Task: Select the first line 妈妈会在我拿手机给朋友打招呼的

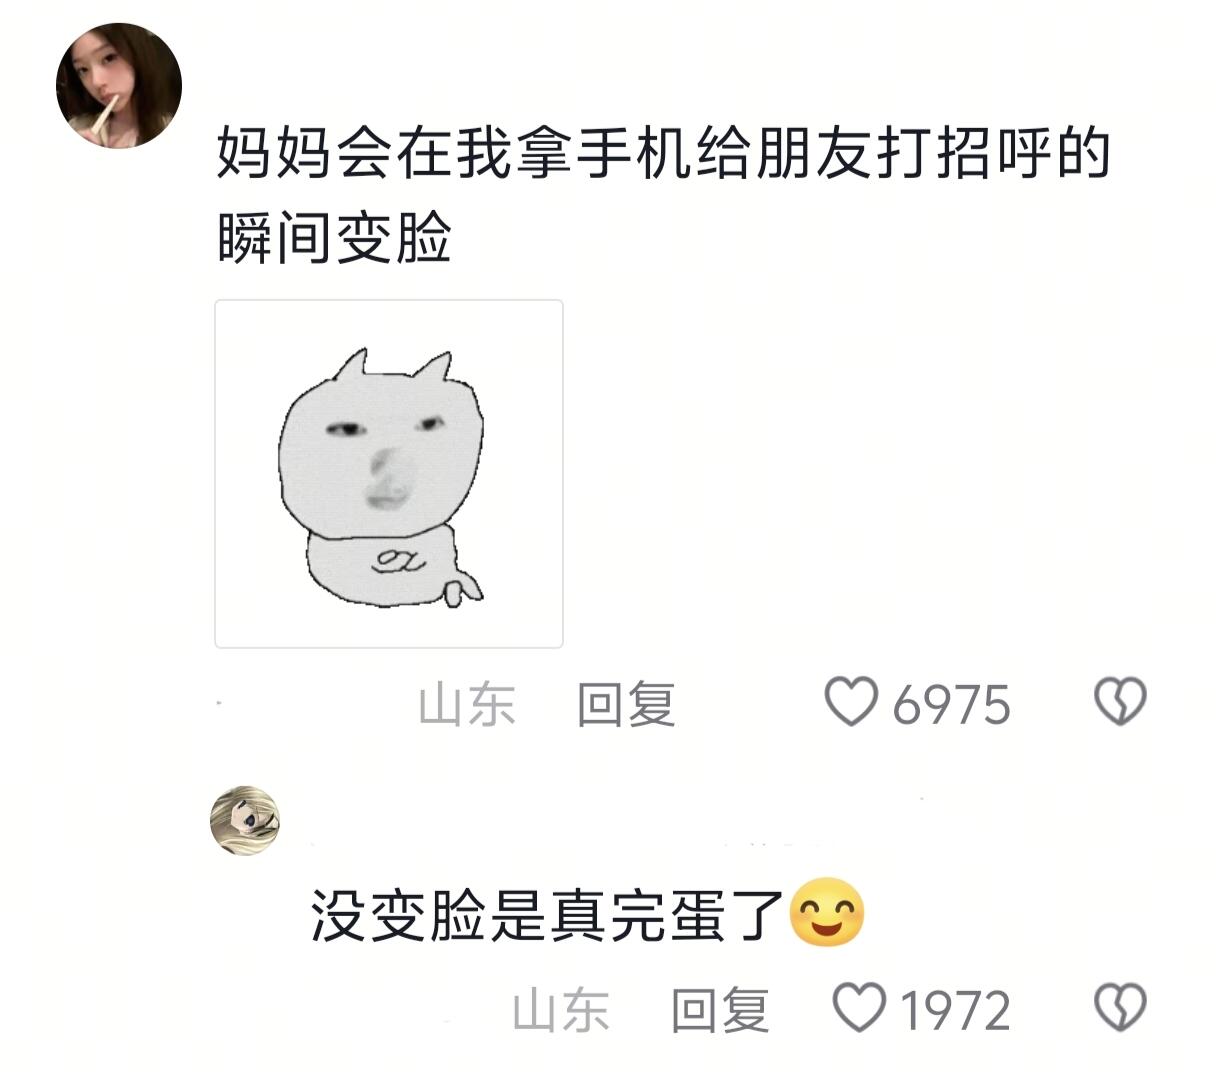Action: (664, 153)
